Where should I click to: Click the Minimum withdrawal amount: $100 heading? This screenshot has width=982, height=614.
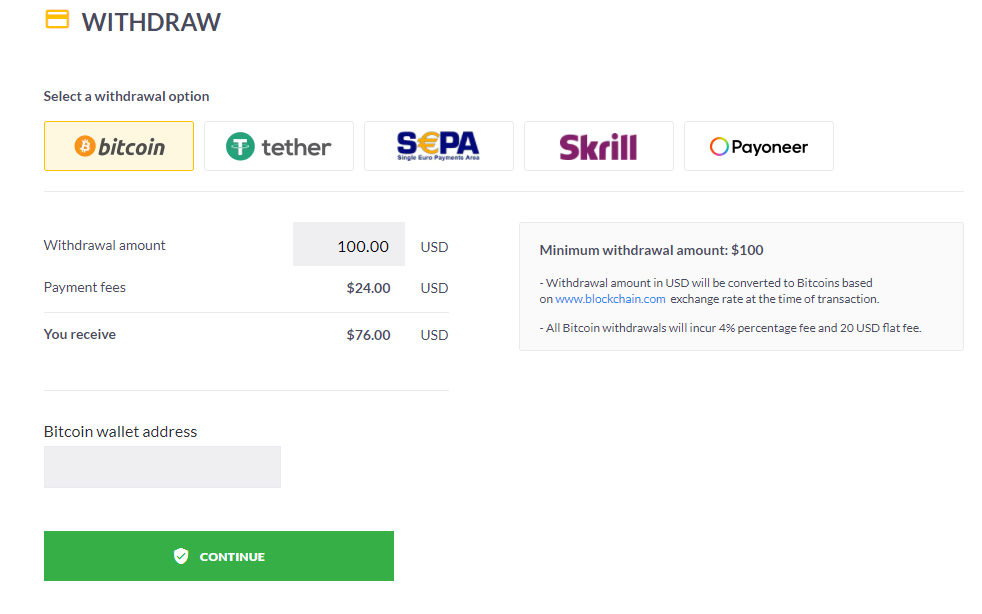coord(651,250)
